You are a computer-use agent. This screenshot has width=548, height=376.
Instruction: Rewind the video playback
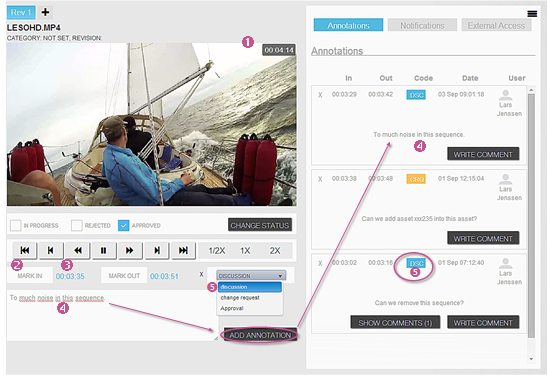[78, 250]
